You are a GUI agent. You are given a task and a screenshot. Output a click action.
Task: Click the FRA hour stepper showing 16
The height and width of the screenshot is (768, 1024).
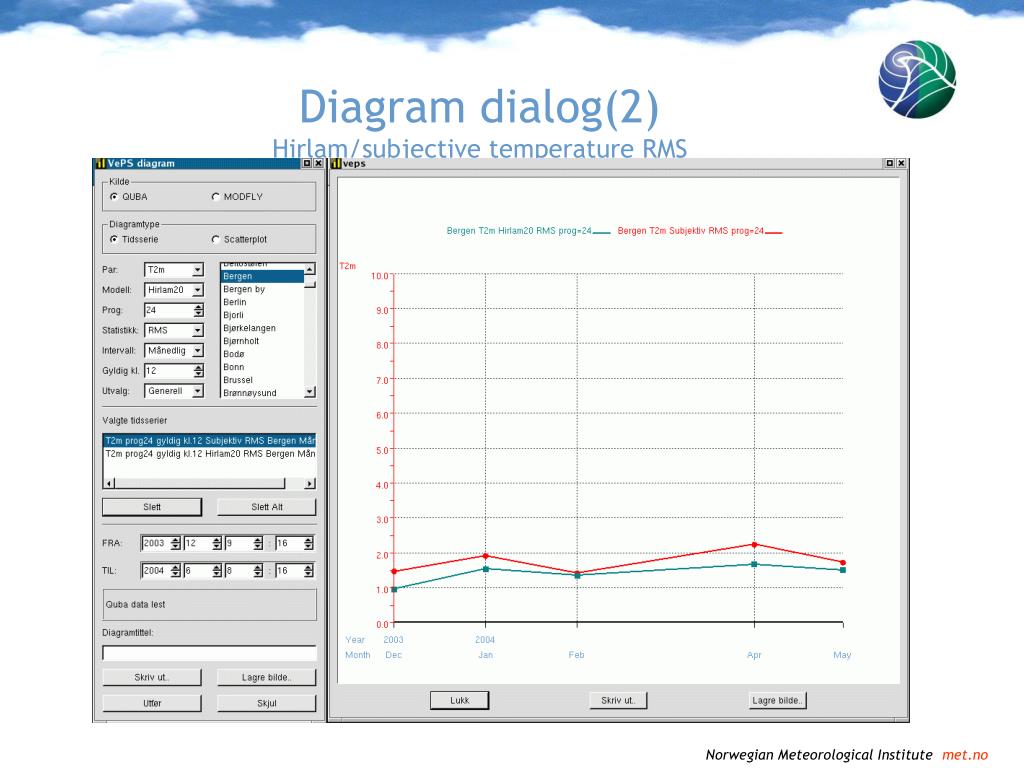coord(309,543)
